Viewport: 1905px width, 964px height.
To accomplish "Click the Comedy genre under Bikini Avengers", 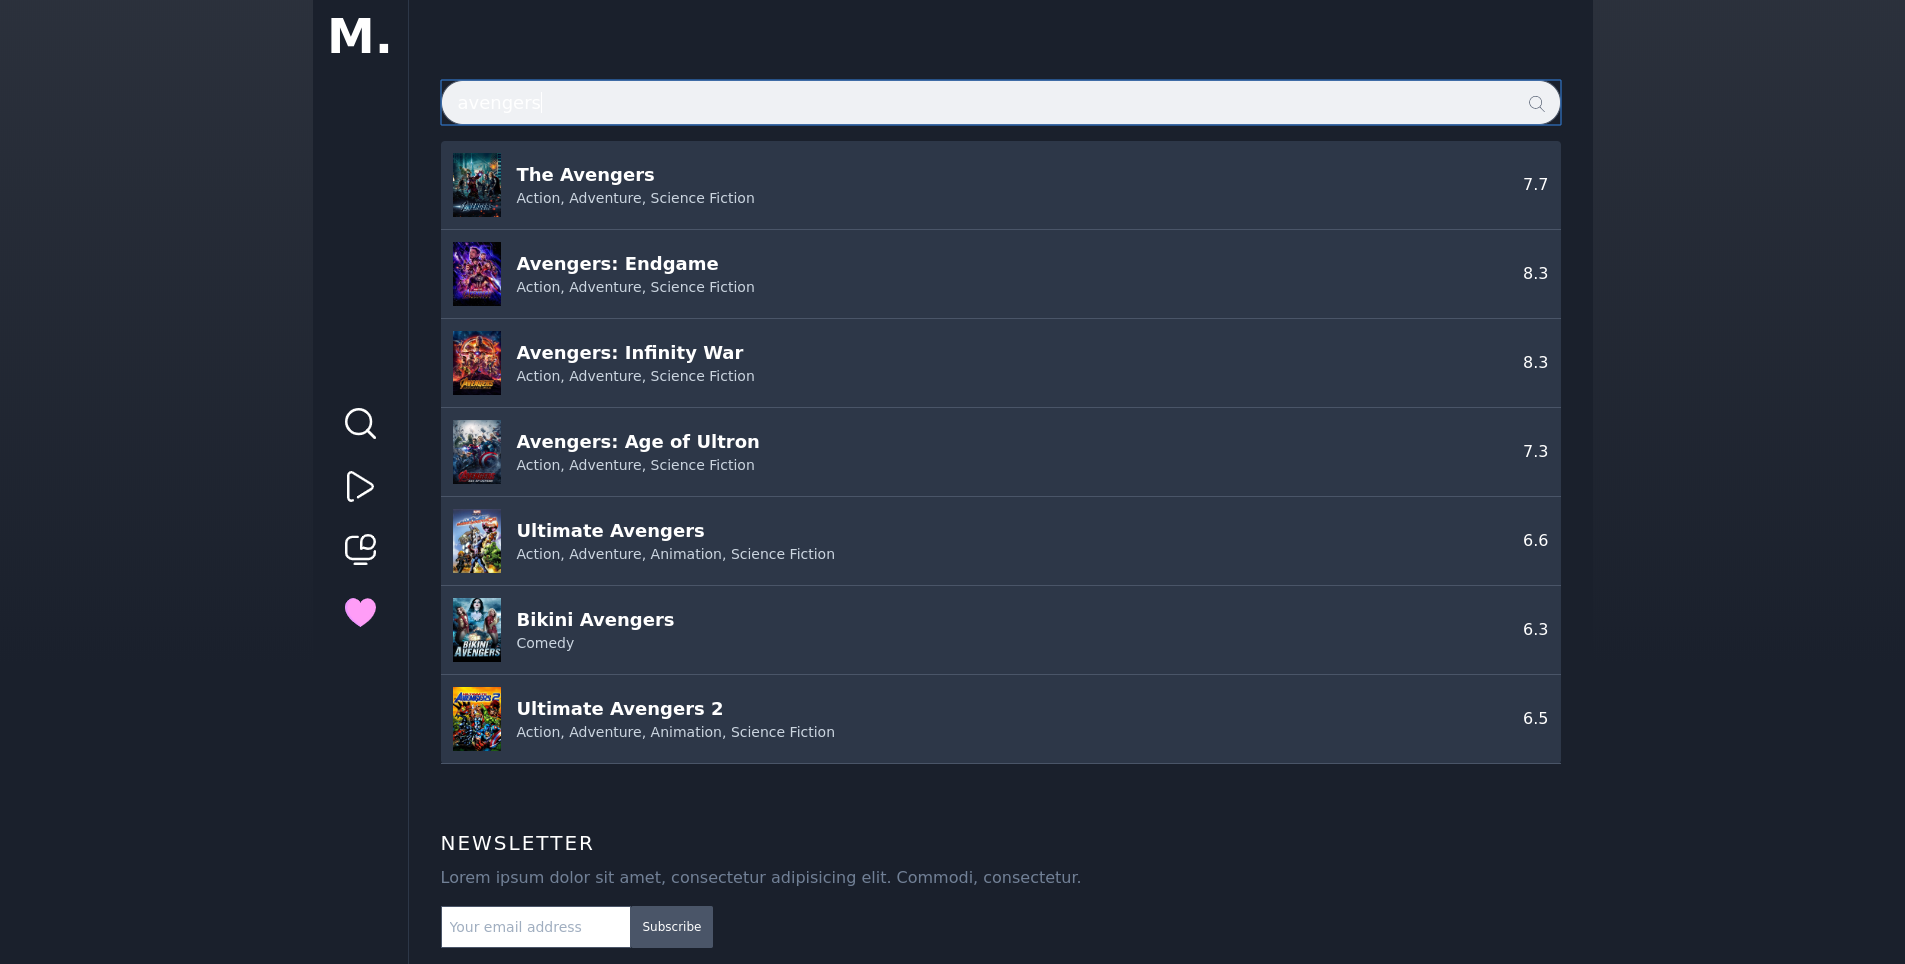I will 545,643.
